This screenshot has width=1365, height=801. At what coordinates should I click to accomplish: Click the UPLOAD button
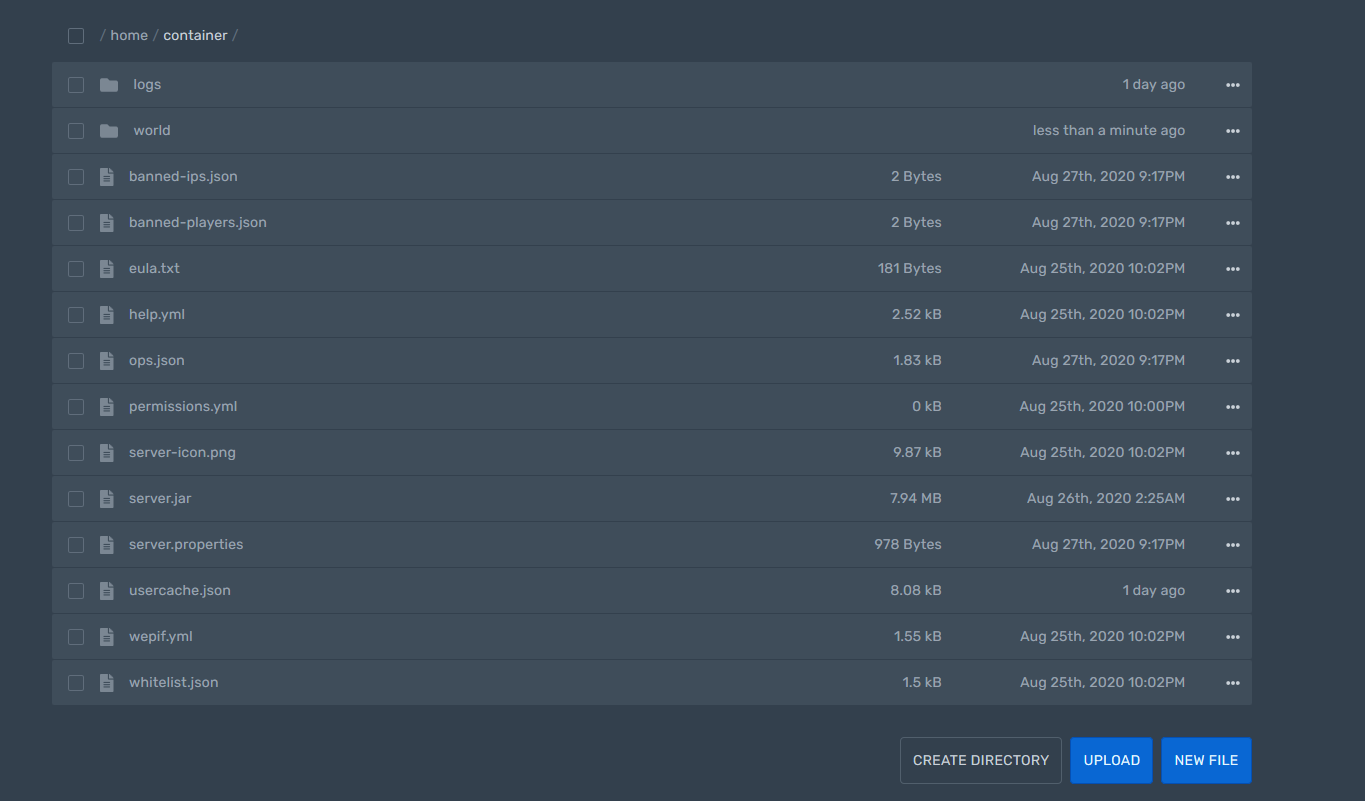1111,760
